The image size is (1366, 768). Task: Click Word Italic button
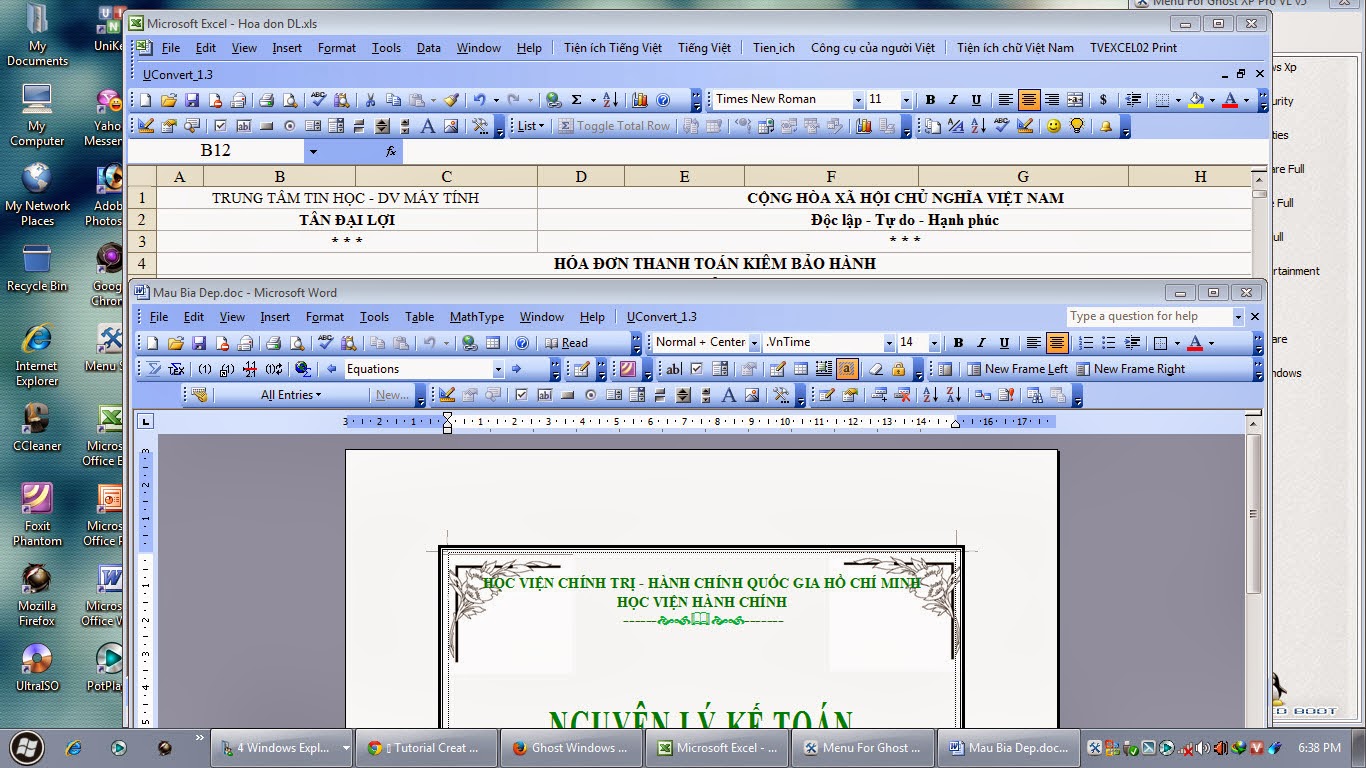tap(981, 343)
